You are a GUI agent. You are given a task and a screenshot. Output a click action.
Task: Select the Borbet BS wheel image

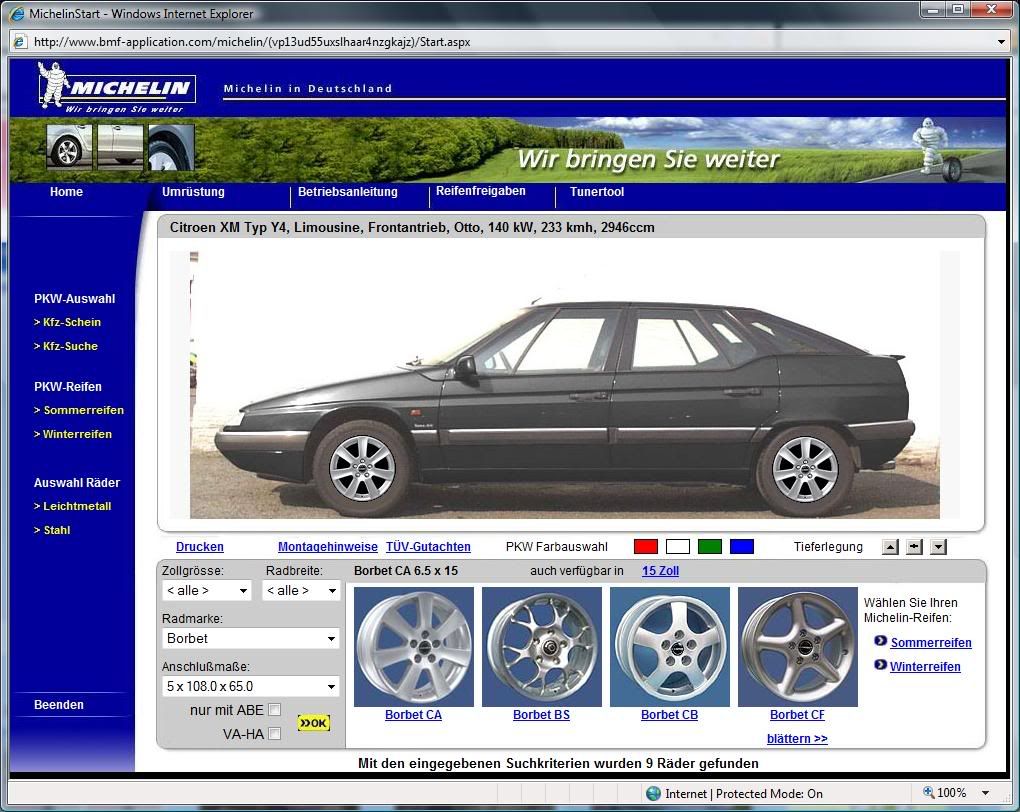[542, 647]
